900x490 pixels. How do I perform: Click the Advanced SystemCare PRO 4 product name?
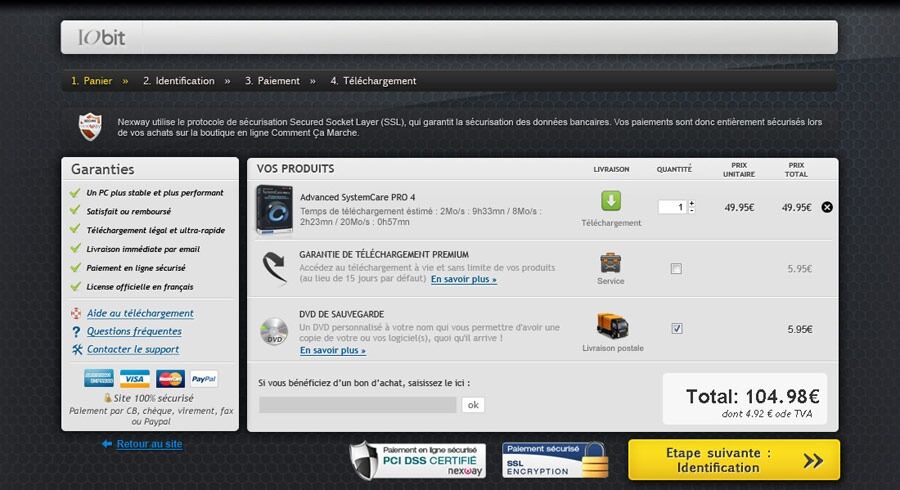point(357,197)
